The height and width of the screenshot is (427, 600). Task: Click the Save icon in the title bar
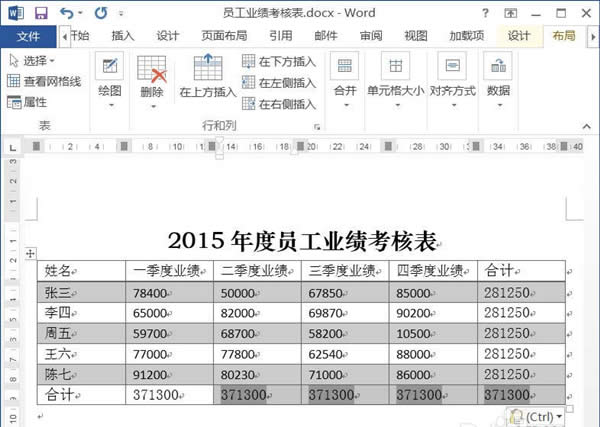(41, 13)
